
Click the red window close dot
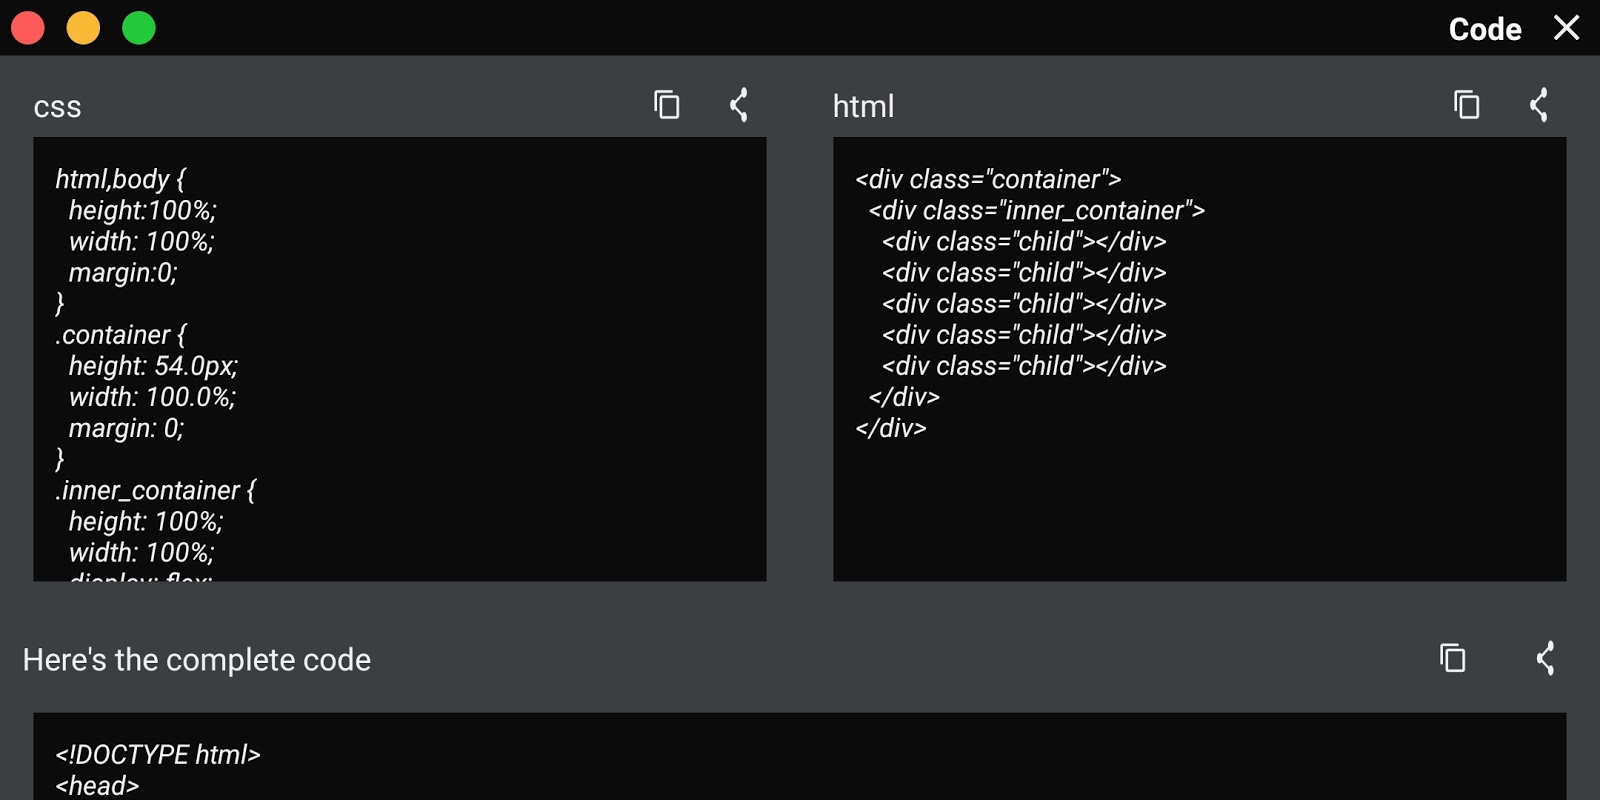(28, 28)
